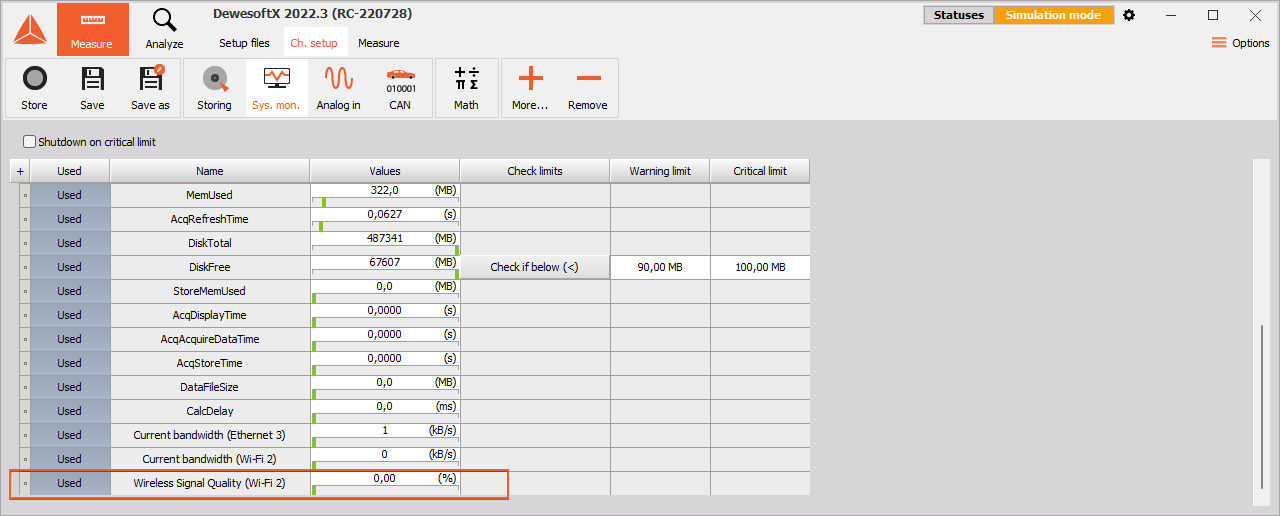Screen dimensions: 1280x516
Task: Toggle Used for CalcDelay row
Action: [x=70, y=411]
